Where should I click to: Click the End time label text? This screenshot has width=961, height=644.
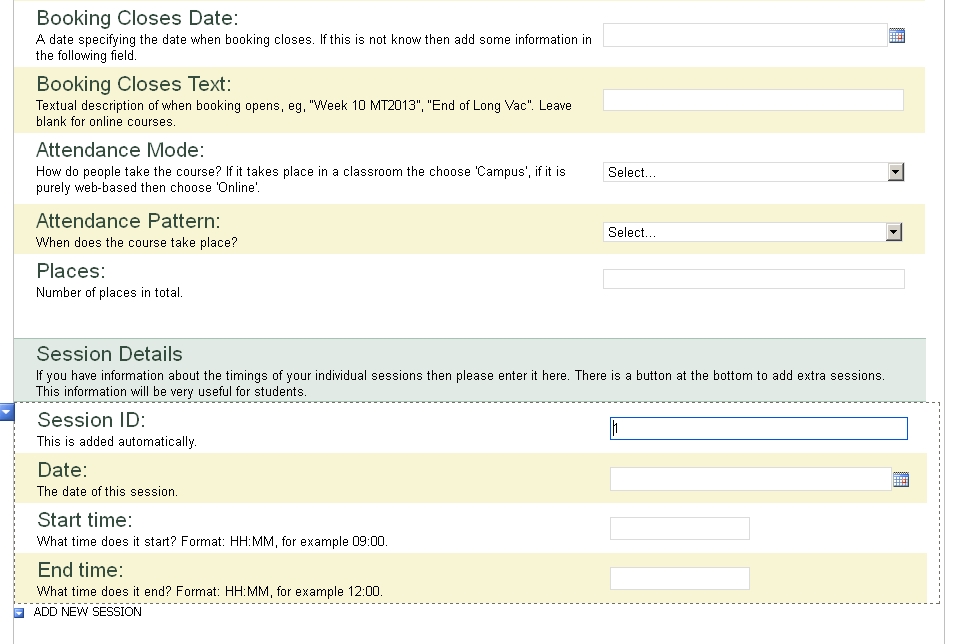click(x=81, y=570)
